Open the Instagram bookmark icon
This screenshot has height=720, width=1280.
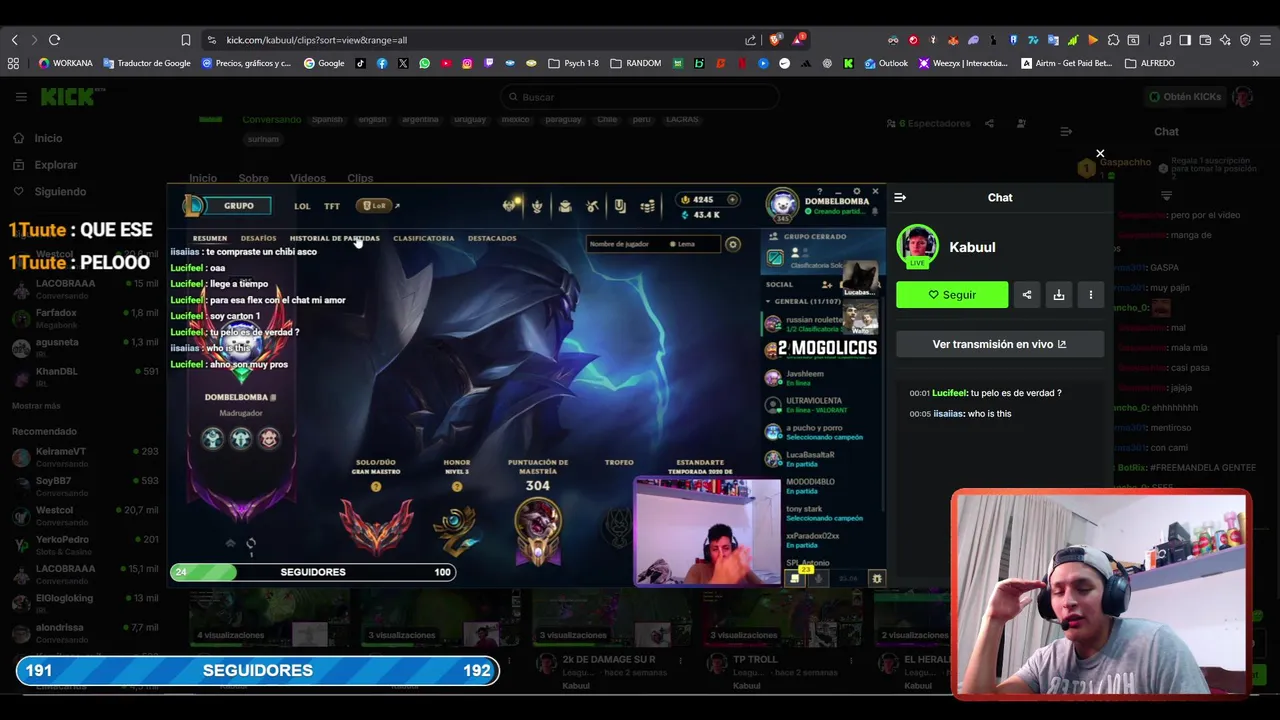(467, 63)
